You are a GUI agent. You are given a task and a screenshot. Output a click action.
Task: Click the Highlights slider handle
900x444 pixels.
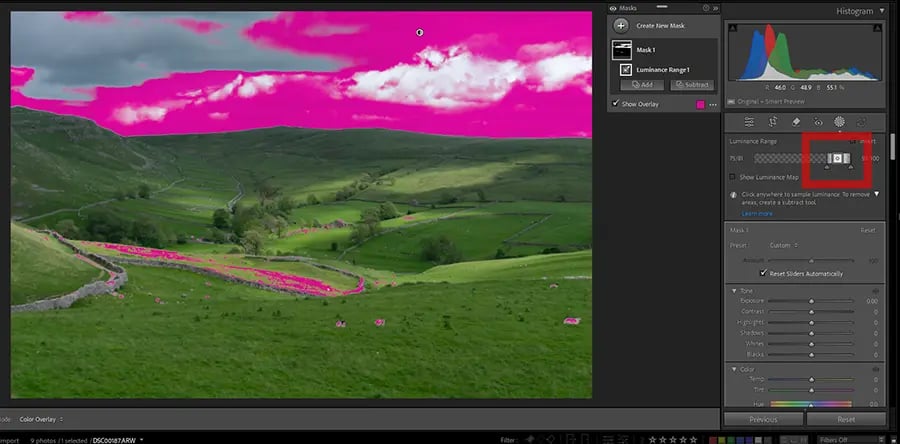click(x=811, y=323)
